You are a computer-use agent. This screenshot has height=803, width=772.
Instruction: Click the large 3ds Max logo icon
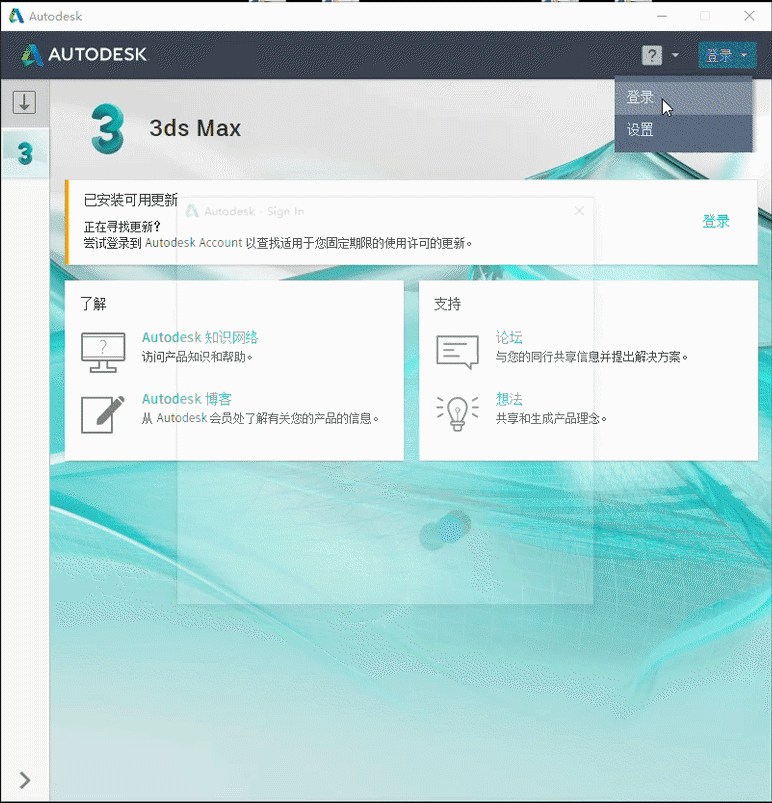pos(108,129)
